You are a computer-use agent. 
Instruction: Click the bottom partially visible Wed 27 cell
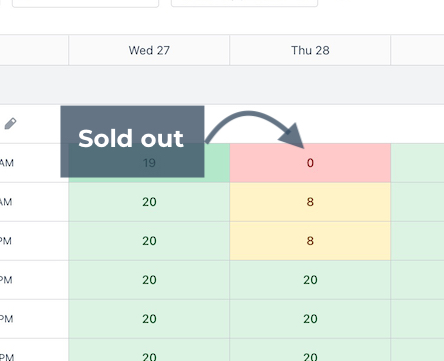(149, 350)
